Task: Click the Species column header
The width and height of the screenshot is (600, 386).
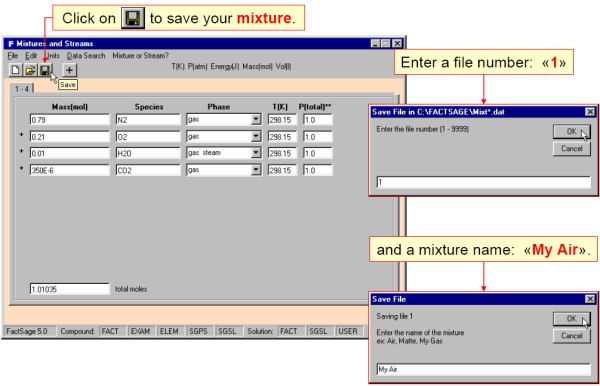Action: coord(149,107)
